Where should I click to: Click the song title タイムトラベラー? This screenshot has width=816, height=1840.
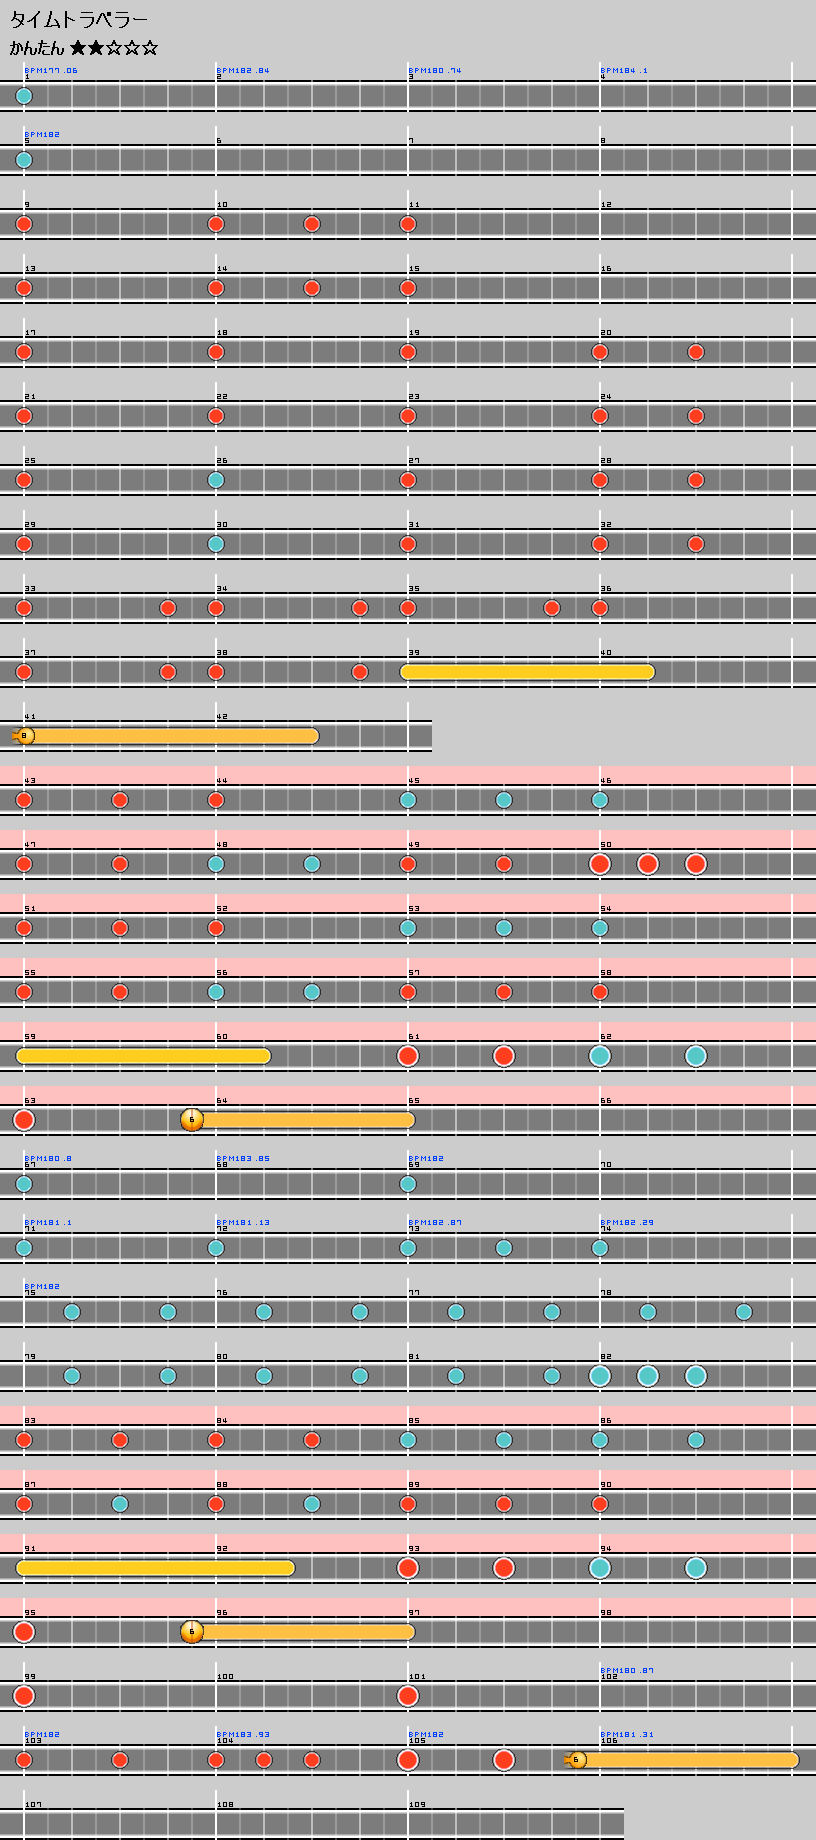pyautogui.click(x=79, y=20)
